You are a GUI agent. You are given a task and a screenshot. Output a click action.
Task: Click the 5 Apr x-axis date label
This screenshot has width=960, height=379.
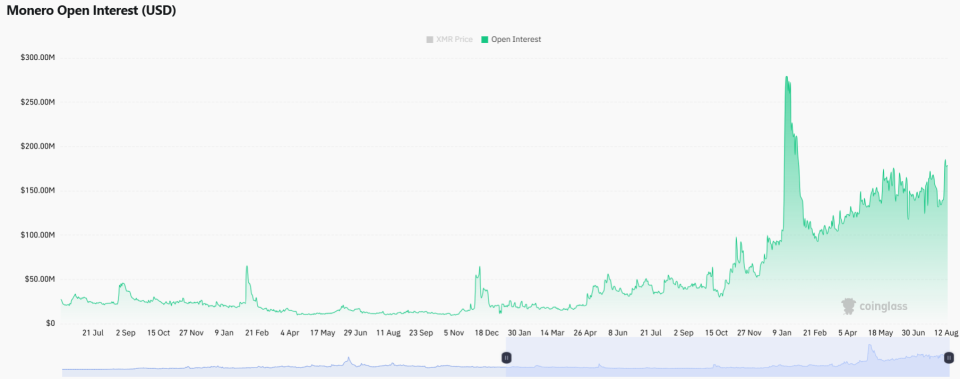(848, 333)
